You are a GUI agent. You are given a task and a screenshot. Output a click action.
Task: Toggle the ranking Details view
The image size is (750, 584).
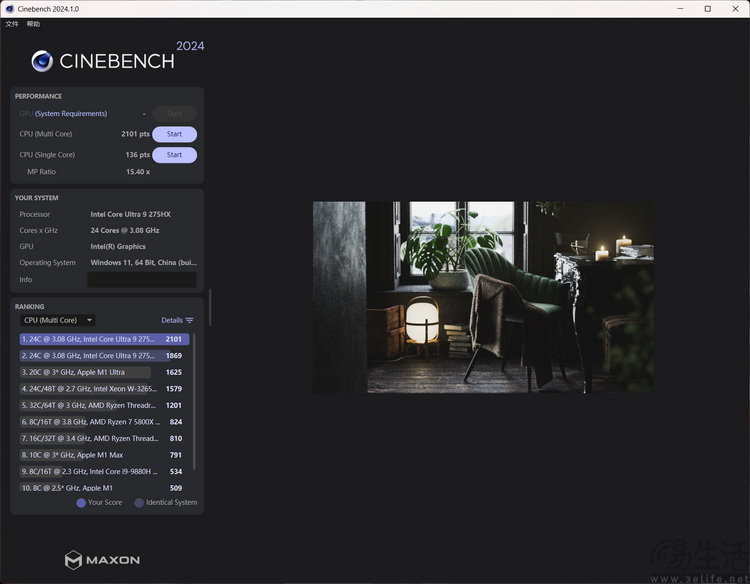pyautogui.click(x=172, y=320)
